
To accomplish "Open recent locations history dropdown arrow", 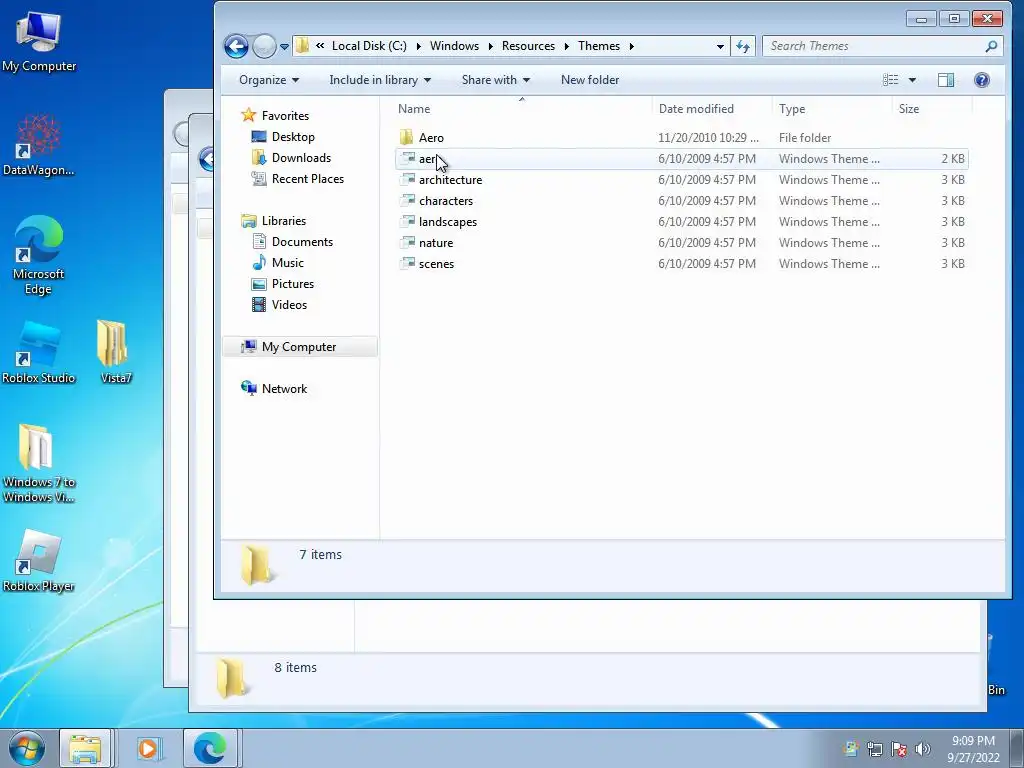I will [x=285, y=46].
